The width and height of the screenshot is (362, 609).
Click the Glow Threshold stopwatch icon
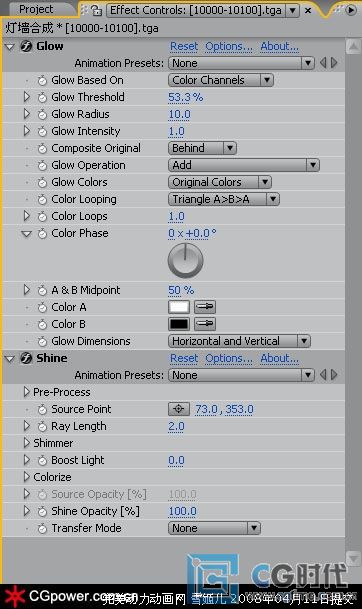(x=42, y=97)
